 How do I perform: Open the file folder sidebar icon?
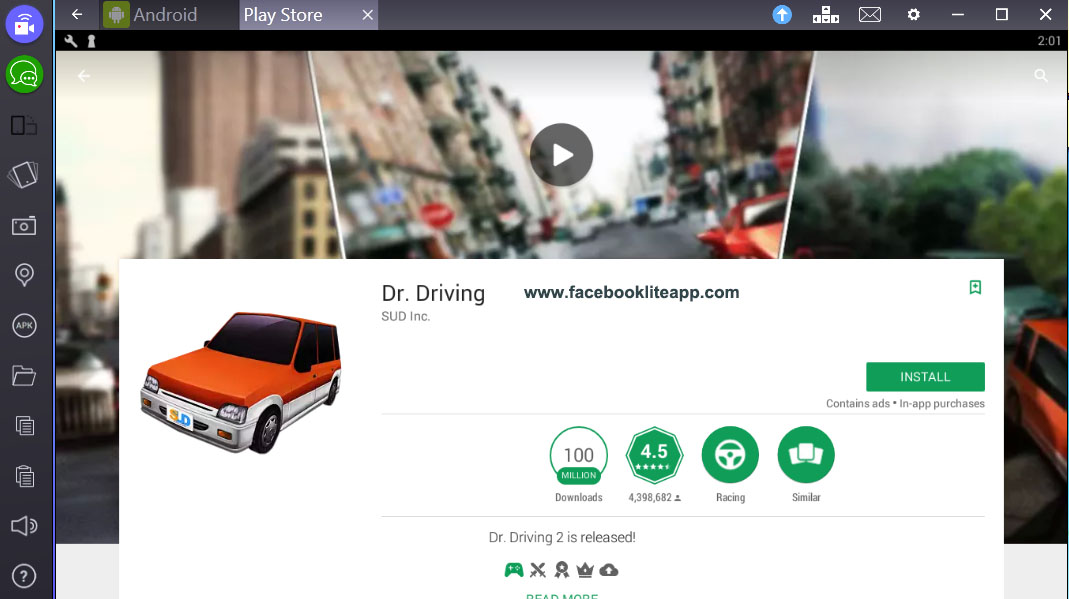coord(24,375)
